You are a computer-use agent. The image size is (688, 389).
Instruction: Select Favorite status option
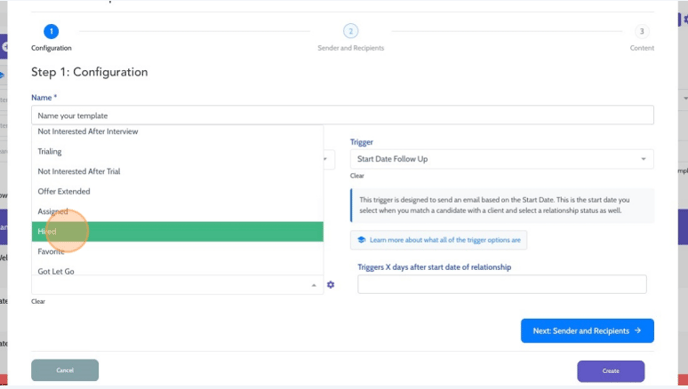[177, 251]
